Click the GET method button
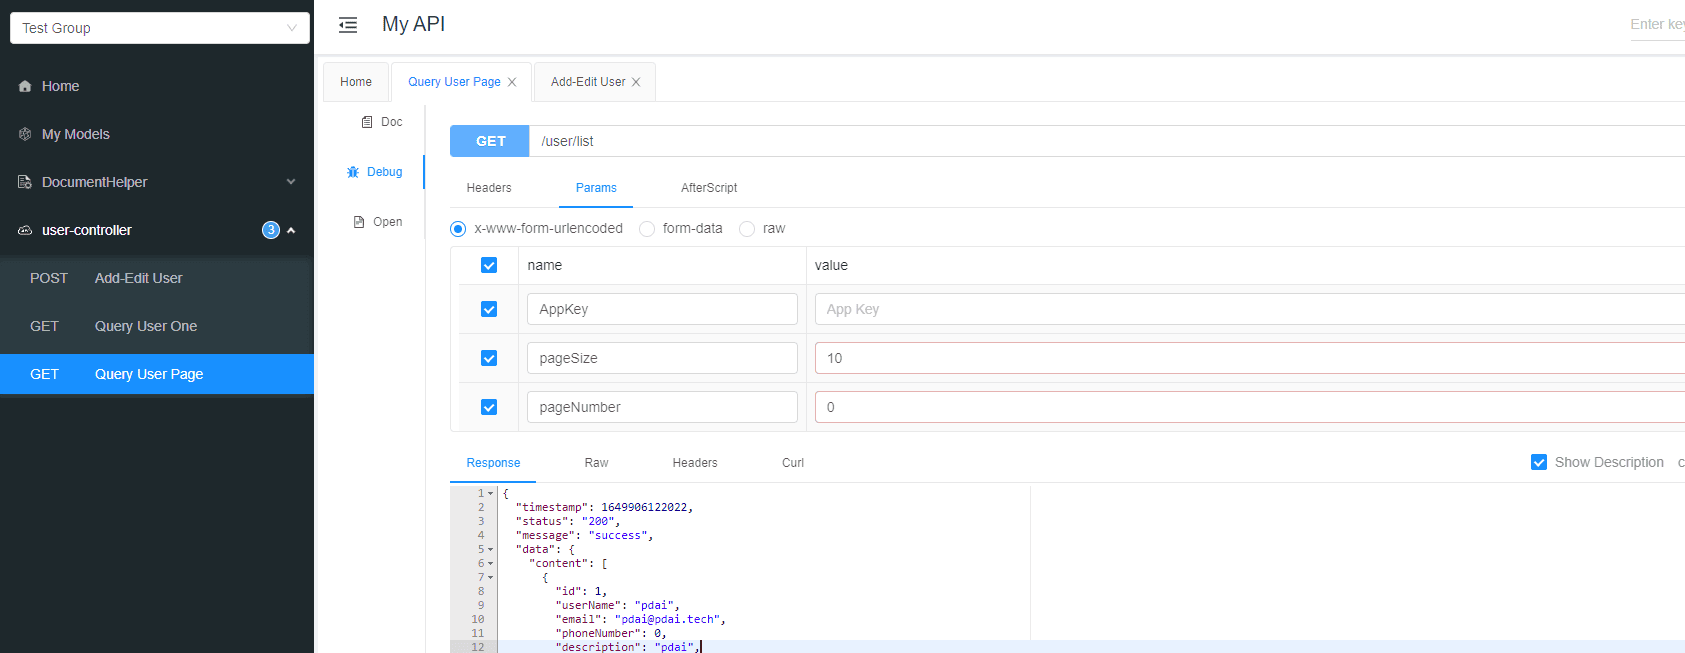The height and width of the screenshot is (653, 1685). 490,141
